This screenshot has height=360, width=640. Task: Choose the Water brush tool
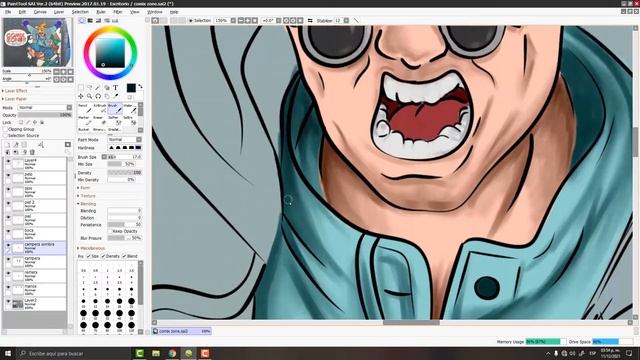(x=129, y=108)
